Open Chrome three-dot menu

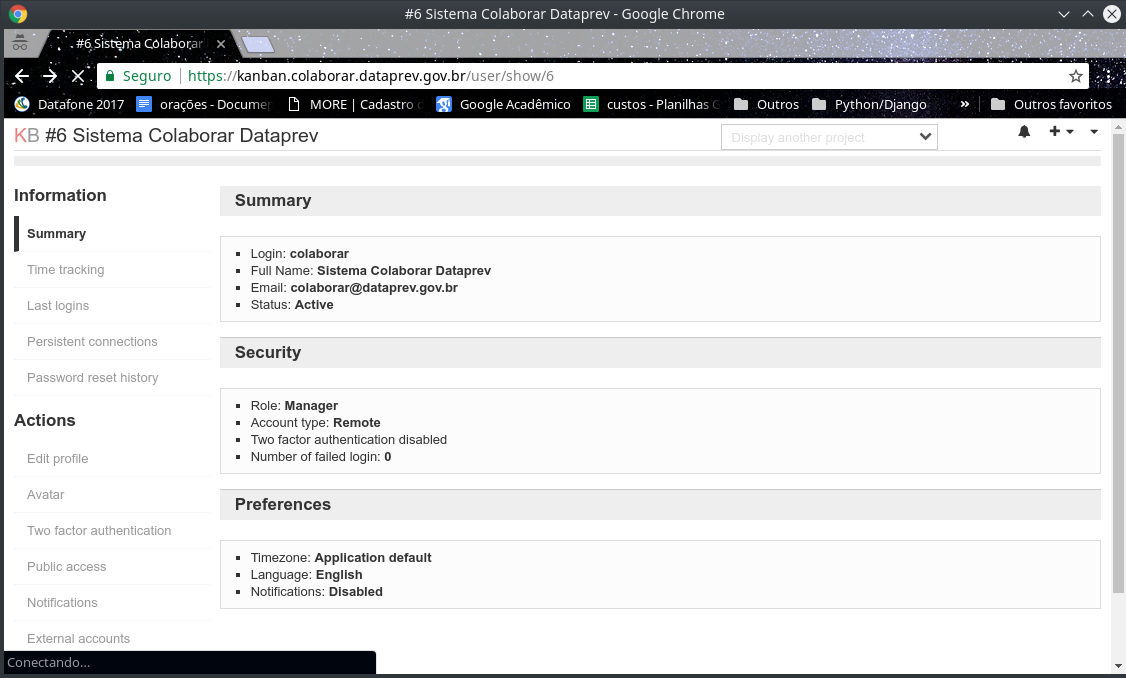point(1109,76)
